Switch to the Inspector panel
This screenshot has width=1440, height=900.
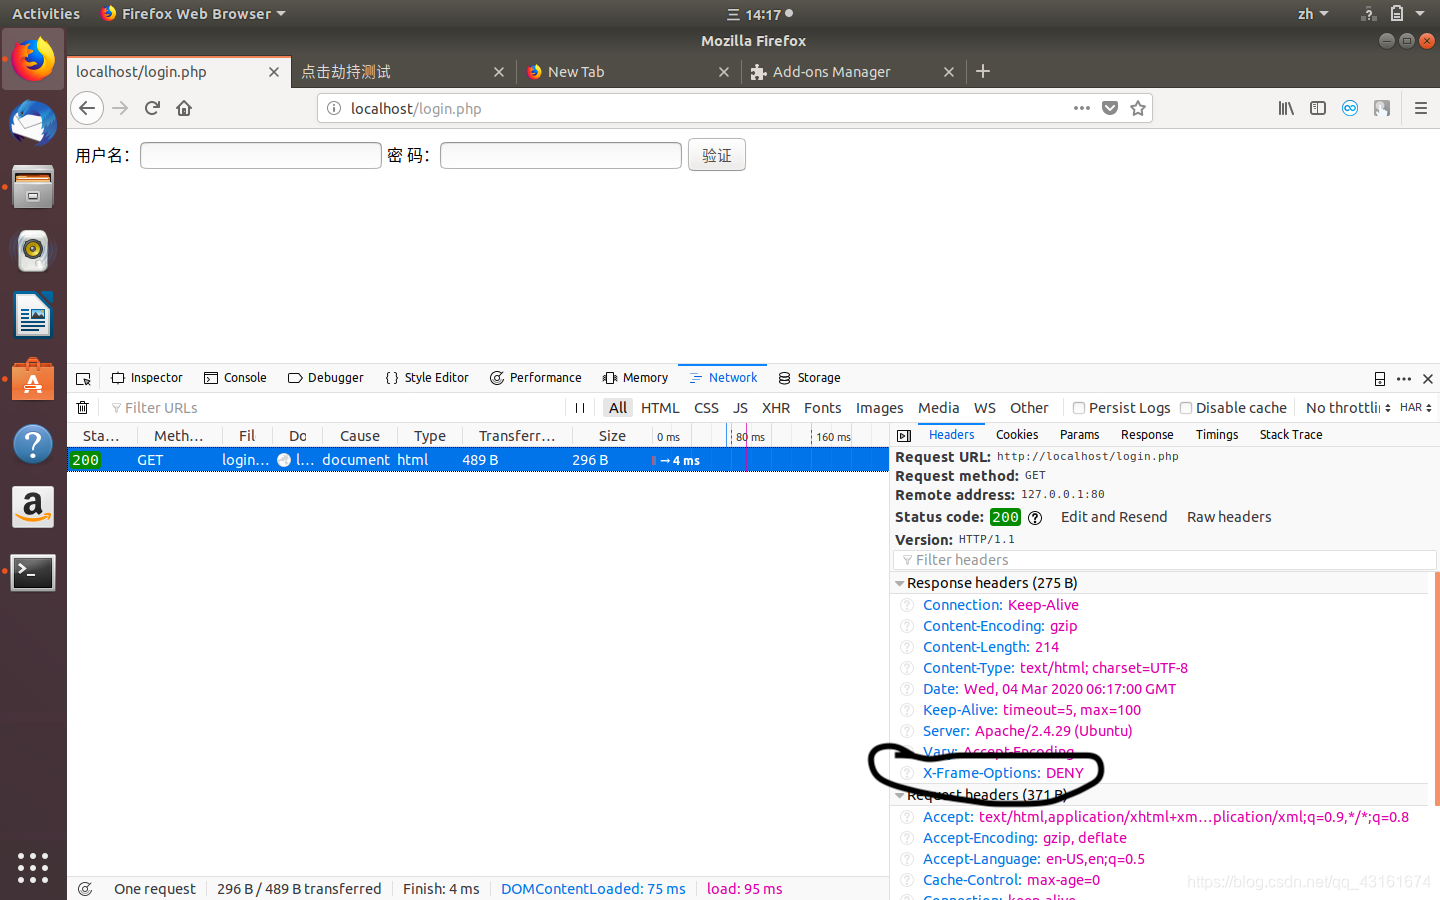coord(147,378)
